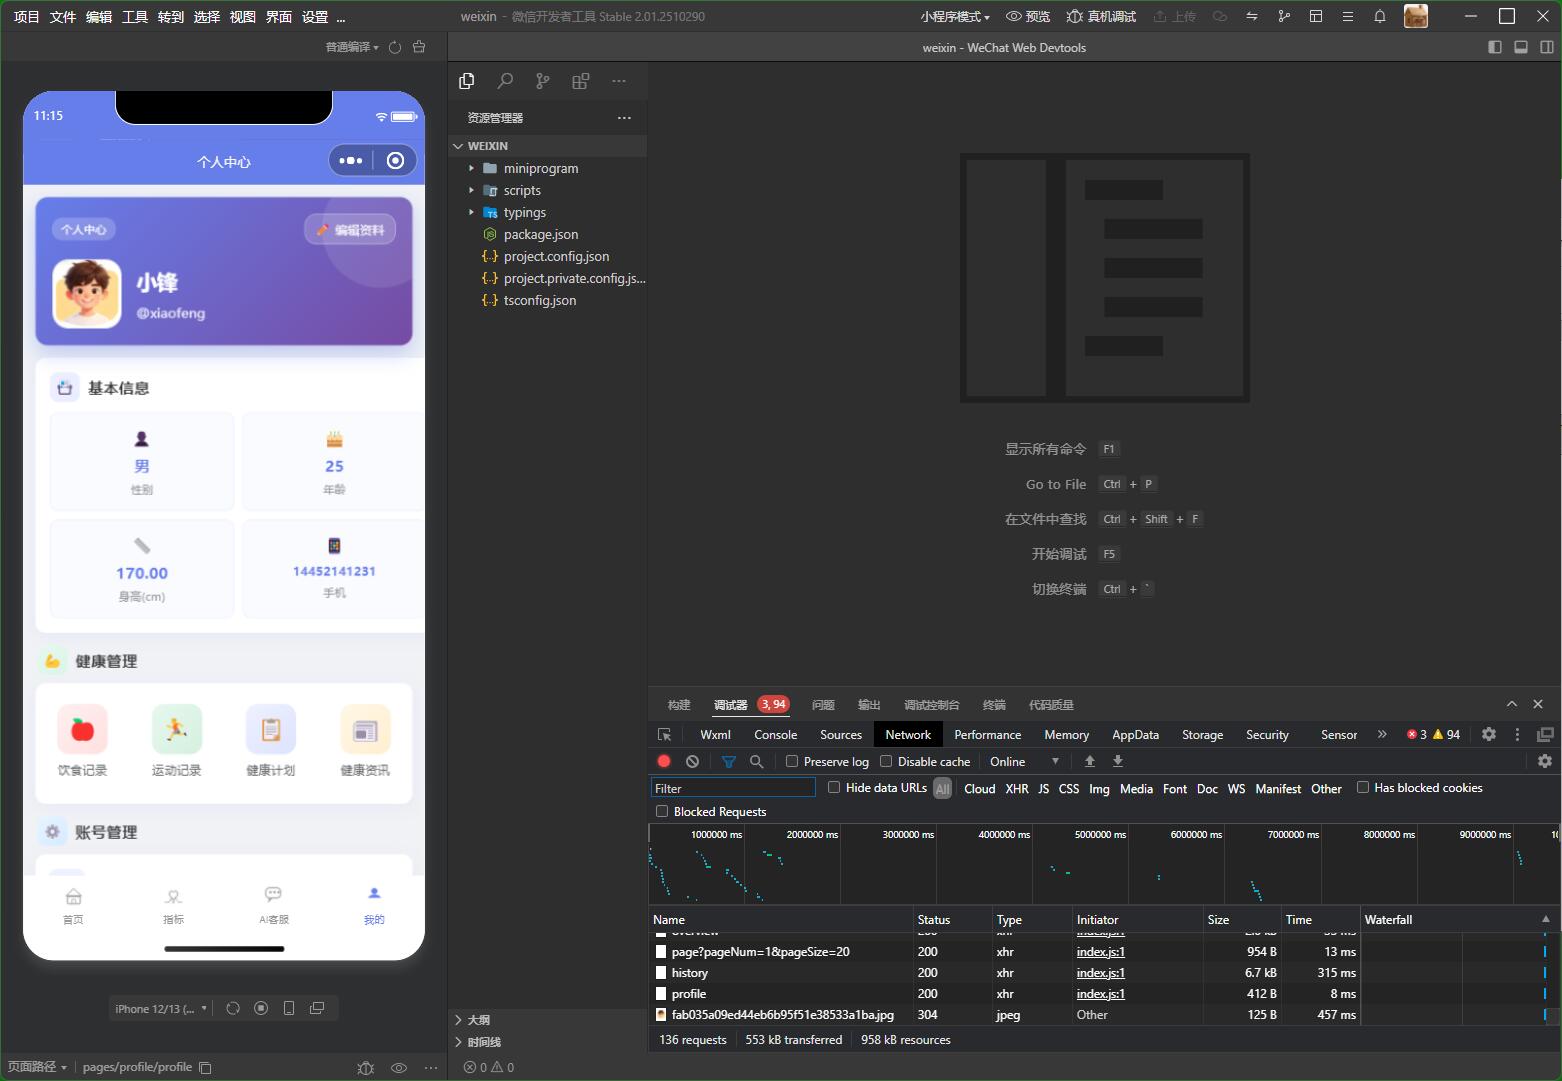Image resolution: width=1562 pixels, height=1081 pixels.
Task: Filter requests by XHR type
Action: pyautogui.click(x=1017, y=788)
